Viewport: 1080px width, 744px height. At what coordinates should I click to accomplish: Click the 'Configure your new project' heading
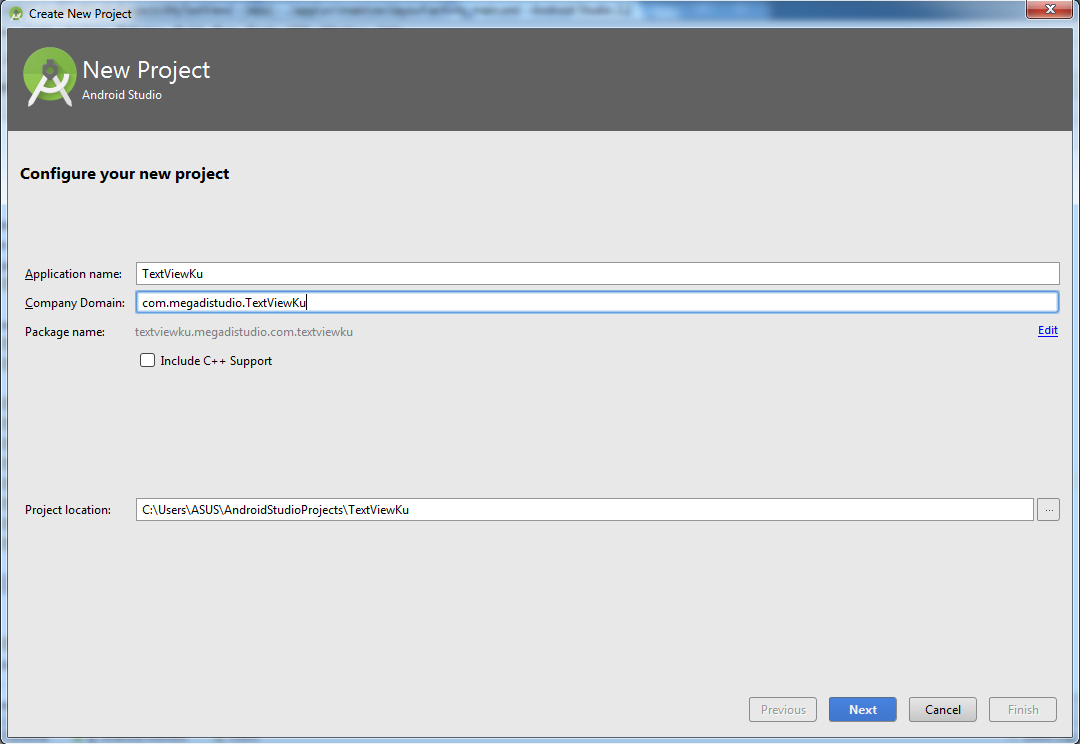pyautogui.click(x=125, y=174)
